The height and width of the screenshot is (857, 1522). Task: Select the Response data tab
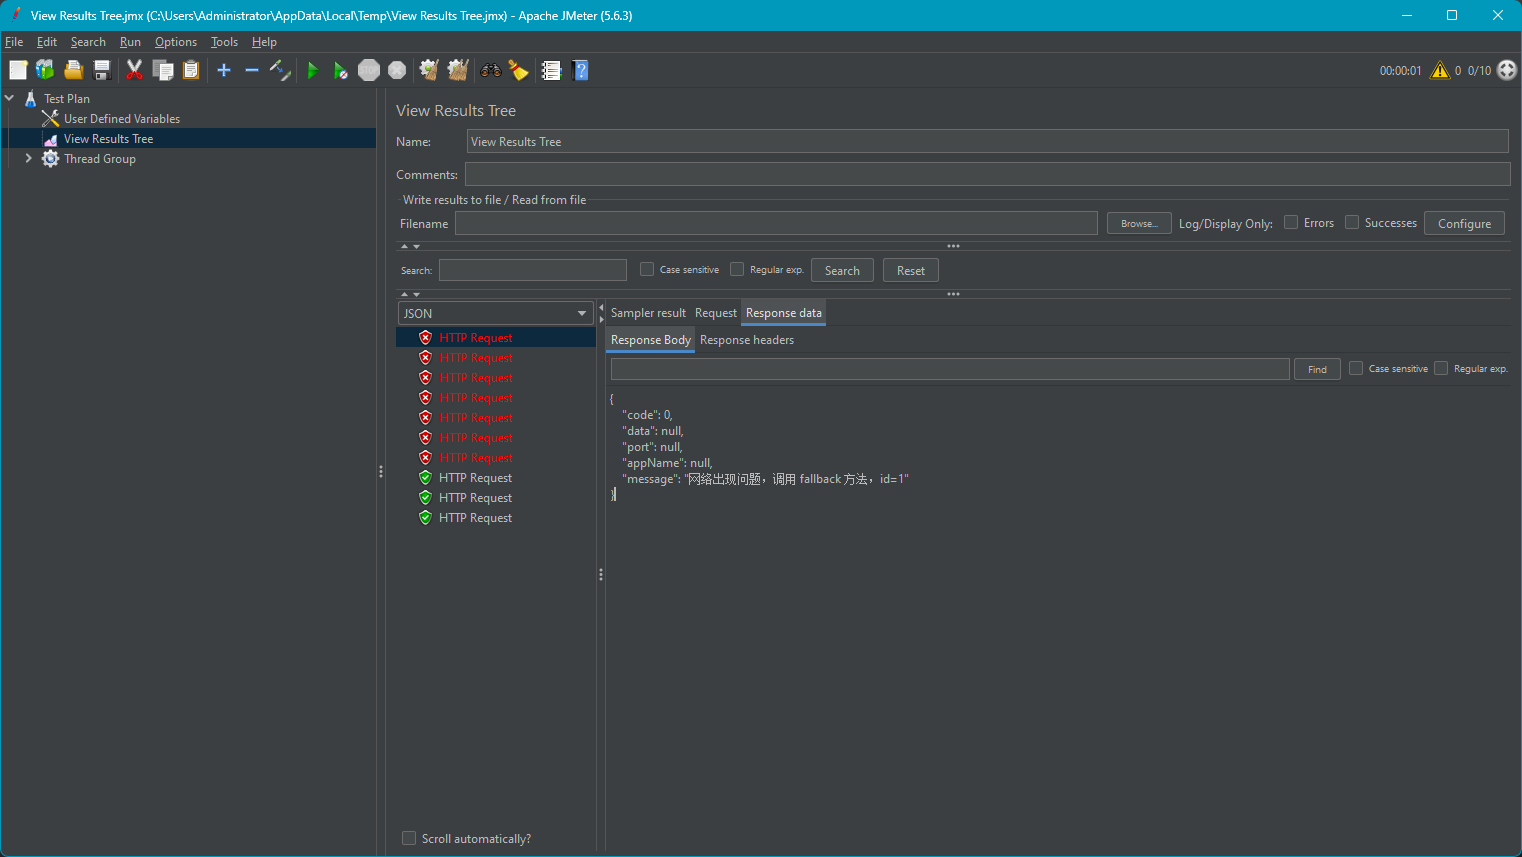coord(784,313)
